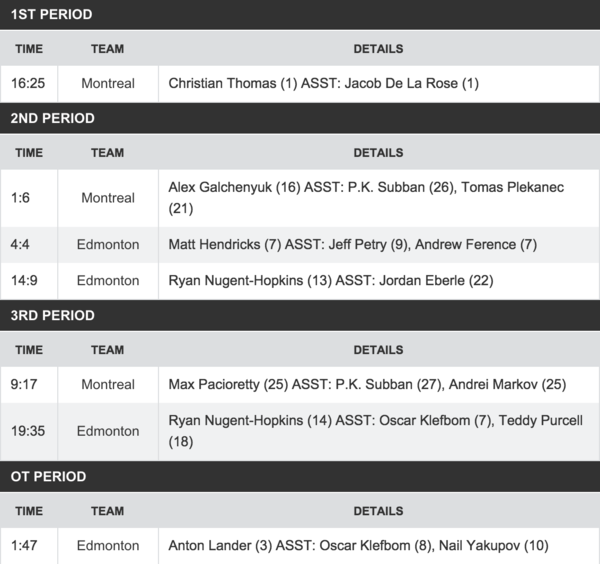Click the 19:35 time cell
600x564 pixels.
tap(29, 431)
